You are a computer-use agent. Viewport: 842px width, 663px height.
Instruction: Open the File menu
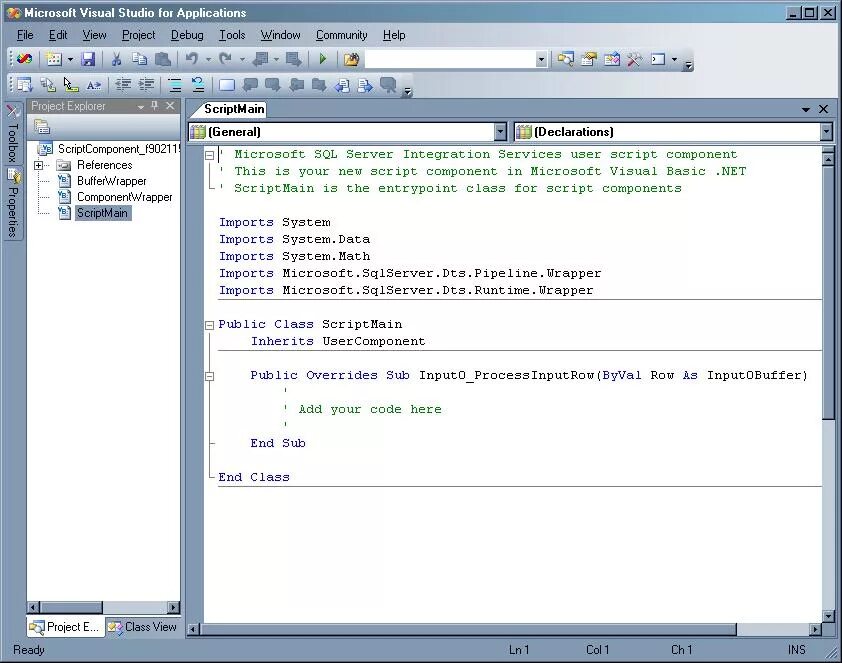[x=25, y=35]
